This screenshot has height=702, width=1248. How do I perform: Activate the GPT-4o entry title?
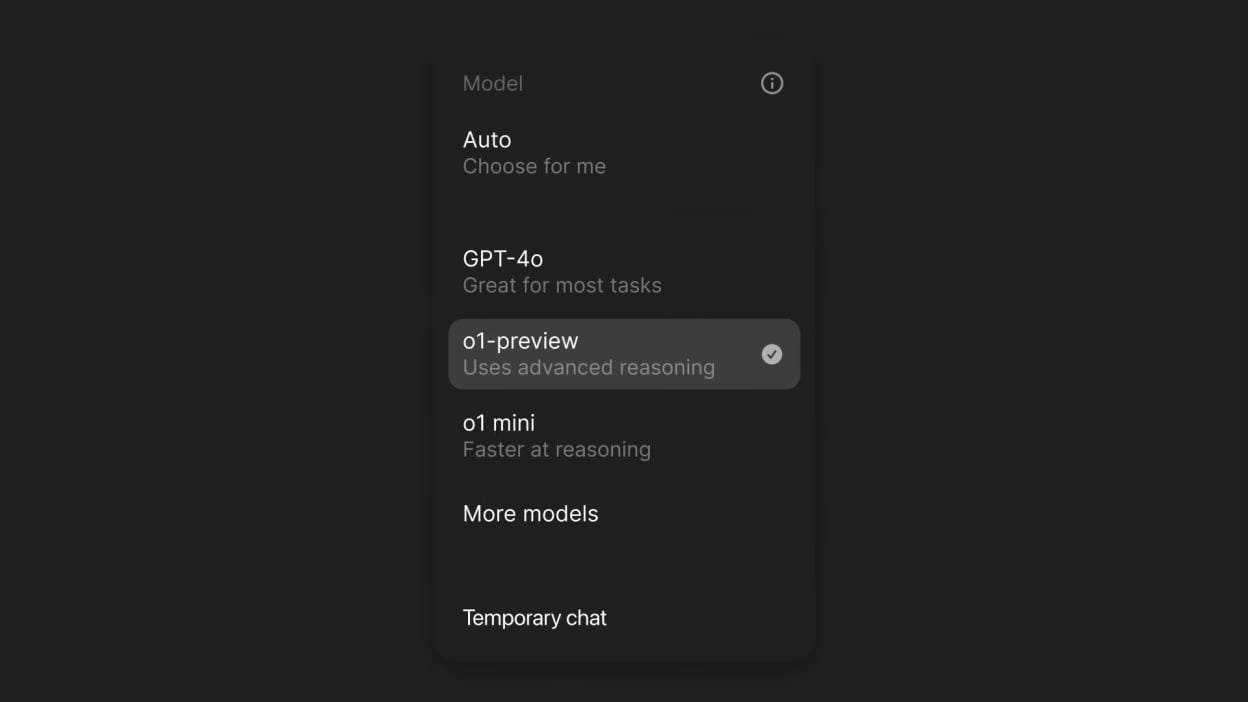[502, 259]
